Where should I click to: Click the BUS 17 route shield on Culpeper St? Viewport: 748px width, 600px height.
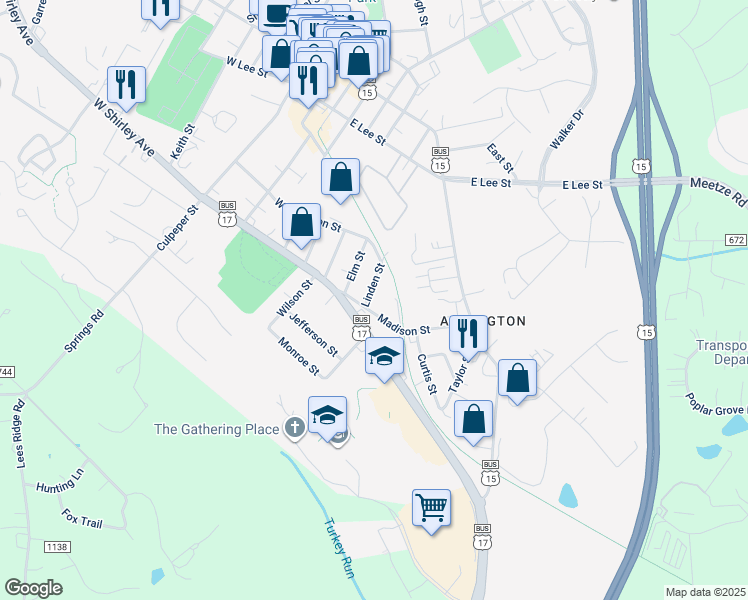click(227, 214)
